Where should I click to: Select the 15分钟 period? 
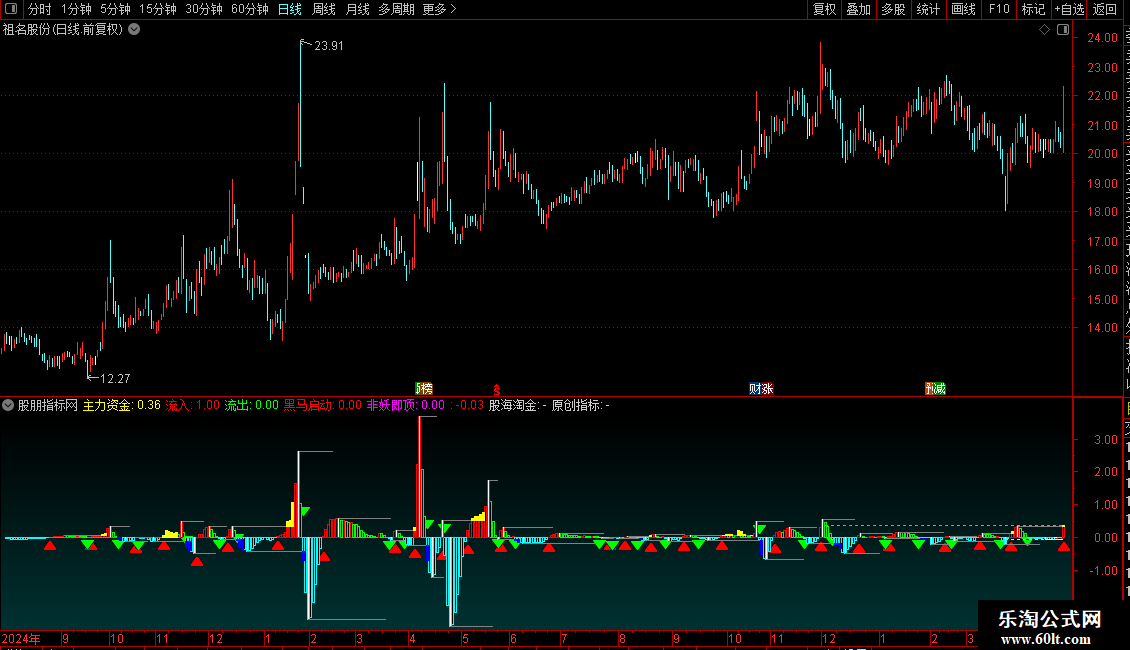point(157,9)
